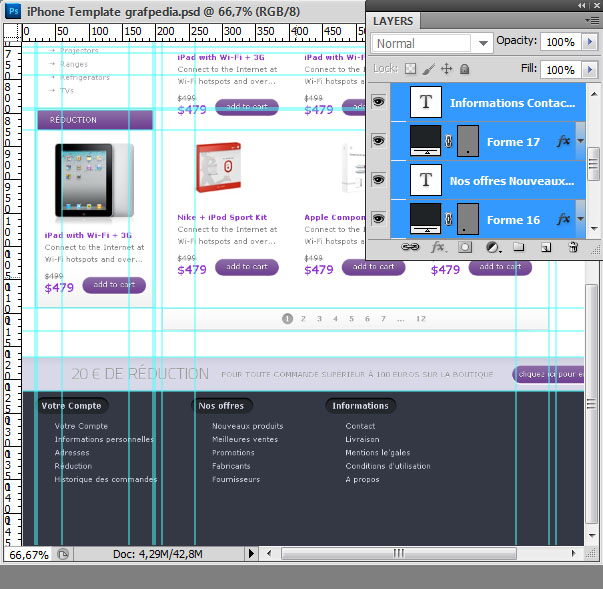603x589 pixels.
Task: Add a layer mask
Action: click(465, 247)
